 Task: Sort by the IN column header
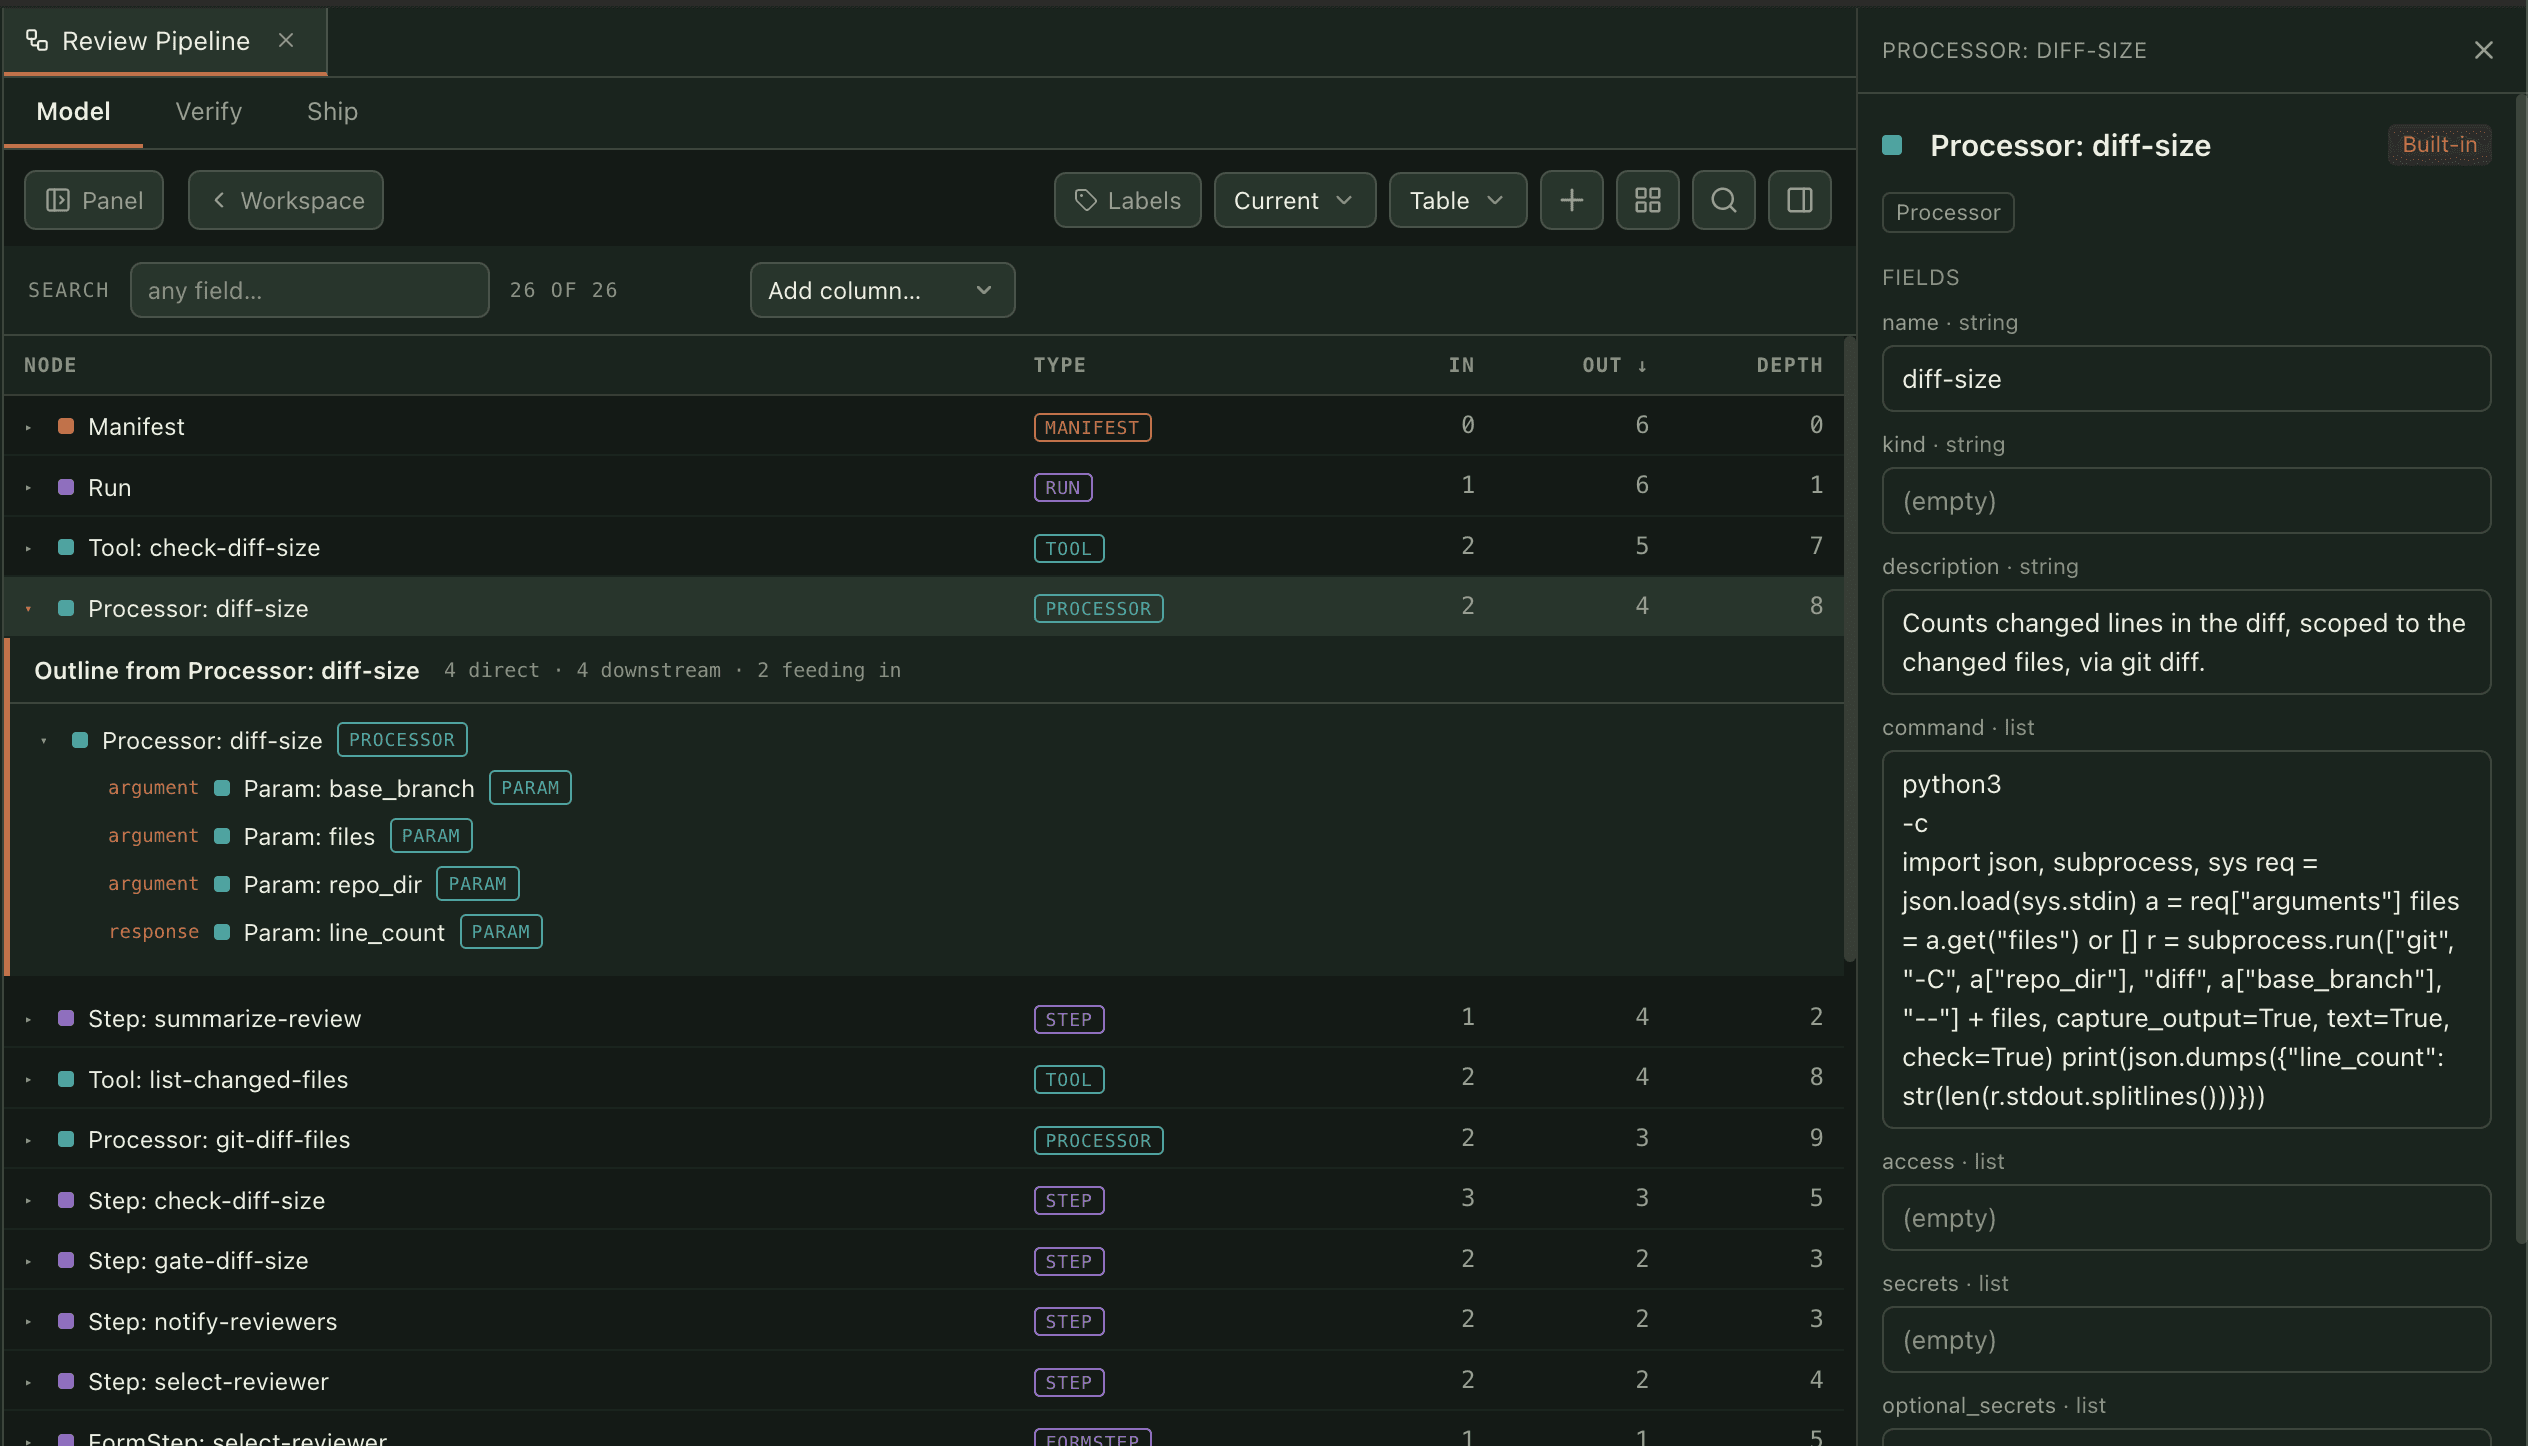tap(1461, 365)
